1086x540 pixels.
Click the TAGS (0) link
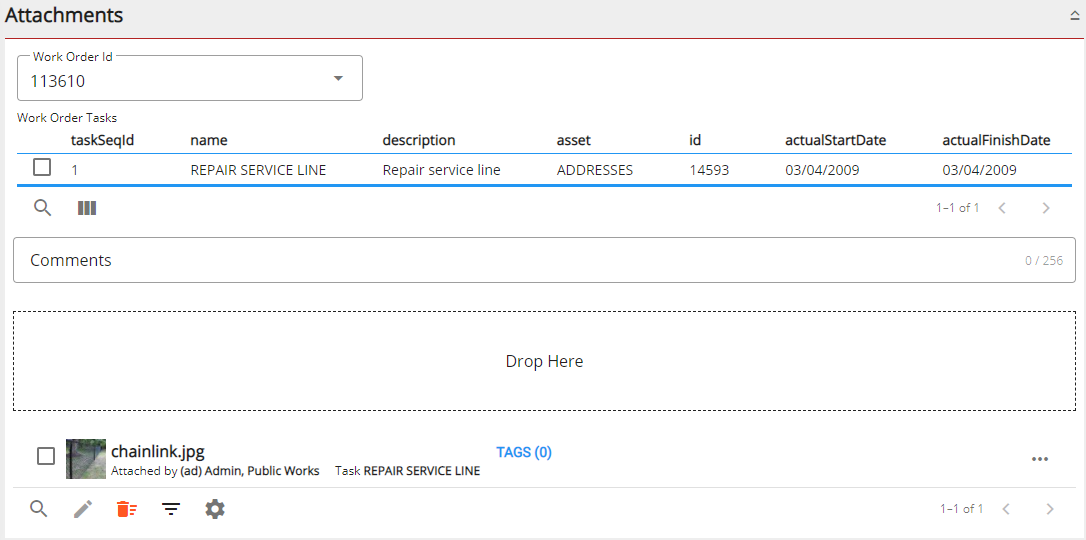[524, 452]
